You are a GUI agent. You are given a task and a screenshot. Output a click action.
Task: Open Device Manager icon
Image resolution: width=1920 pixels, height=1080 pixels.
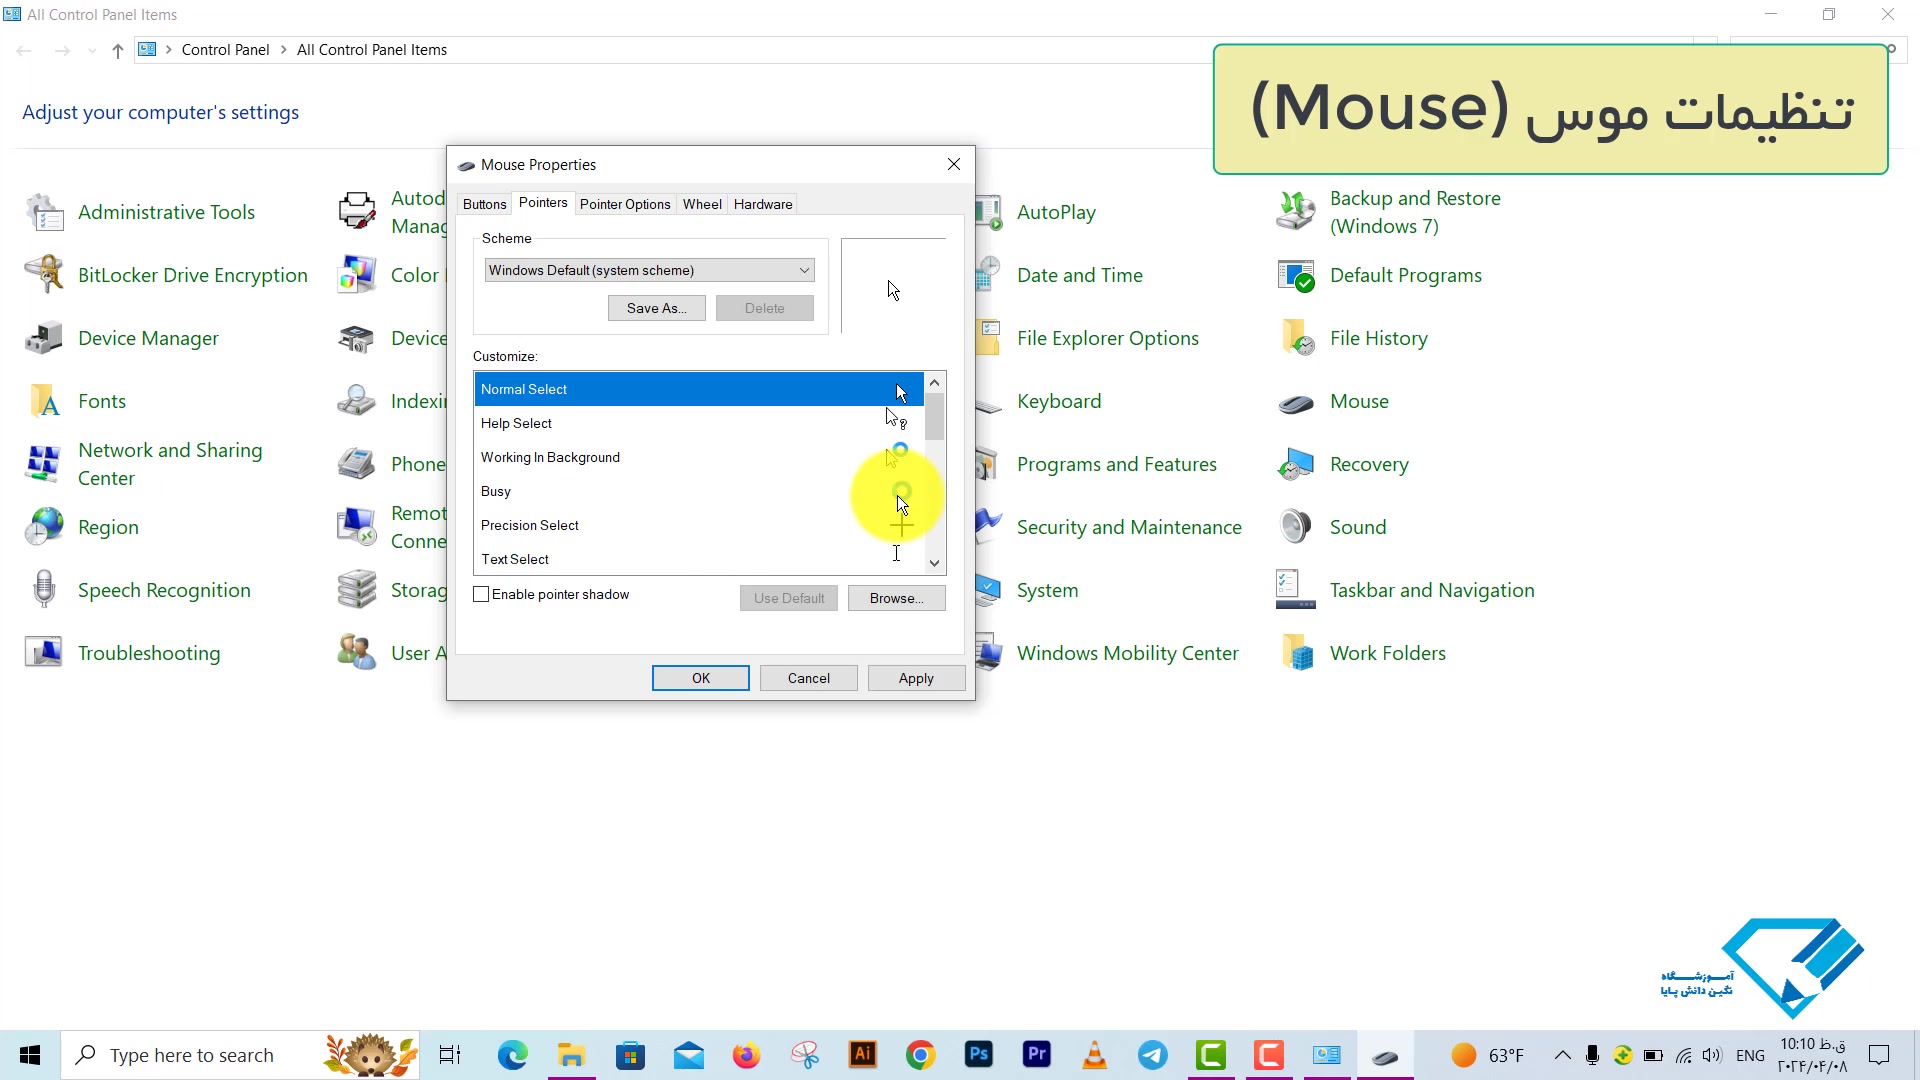pos(44,339)
